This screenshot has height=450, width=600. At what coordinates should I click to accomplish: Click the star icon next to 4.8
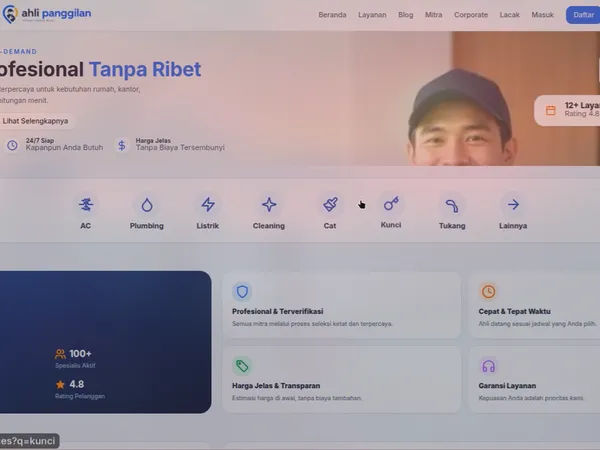click(60, 385)
